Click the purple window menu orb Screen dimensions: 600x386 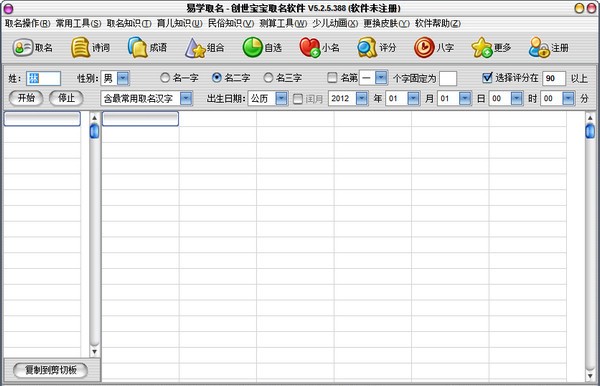[8, 8]
